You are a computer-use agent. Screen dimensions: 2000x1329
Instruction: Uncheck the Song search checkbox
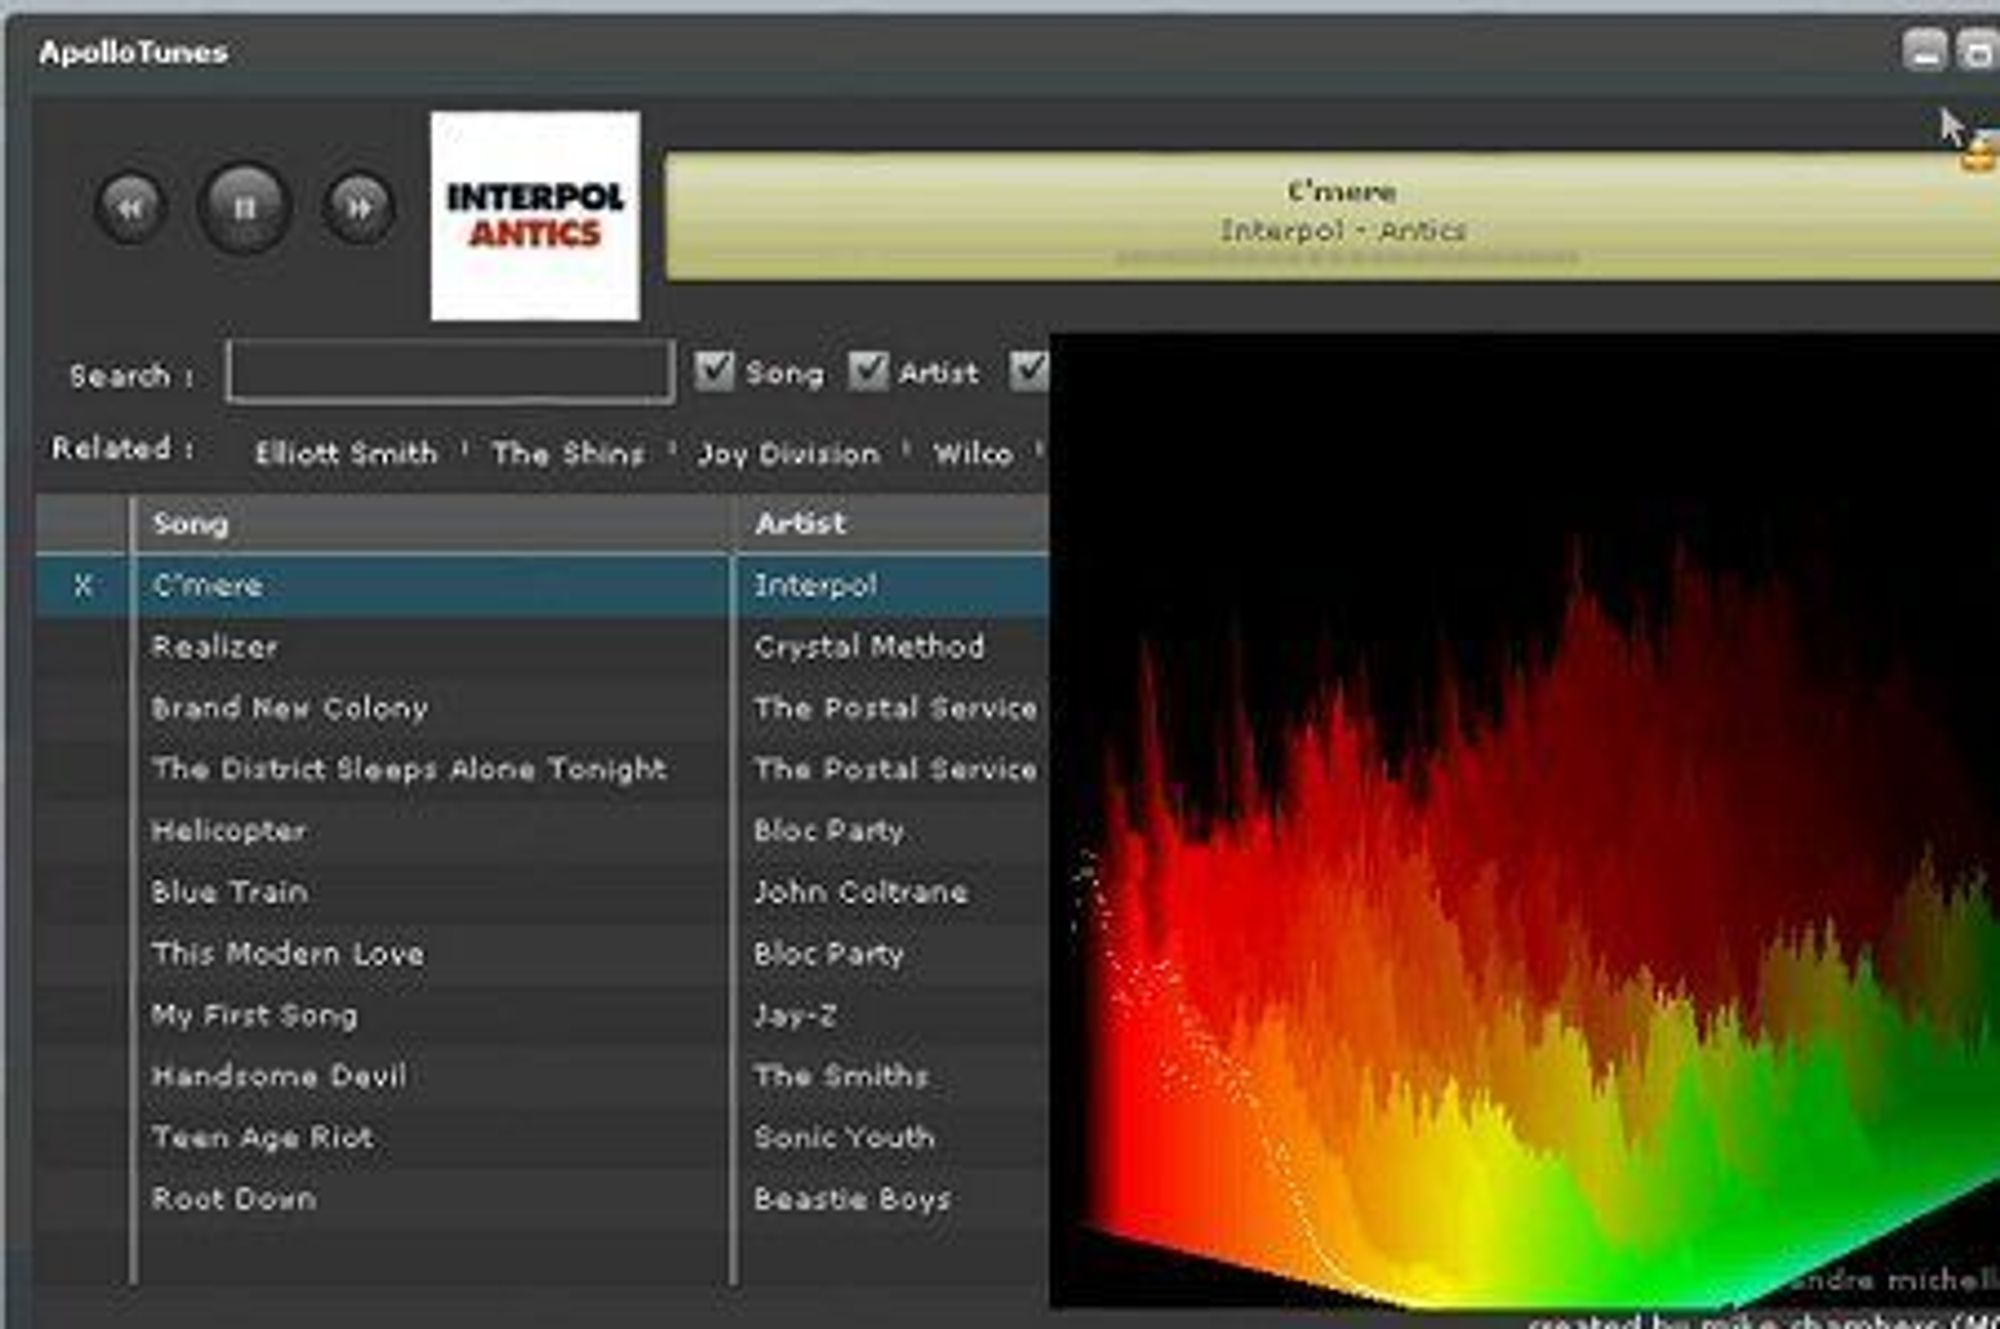[x=715, y=371]
